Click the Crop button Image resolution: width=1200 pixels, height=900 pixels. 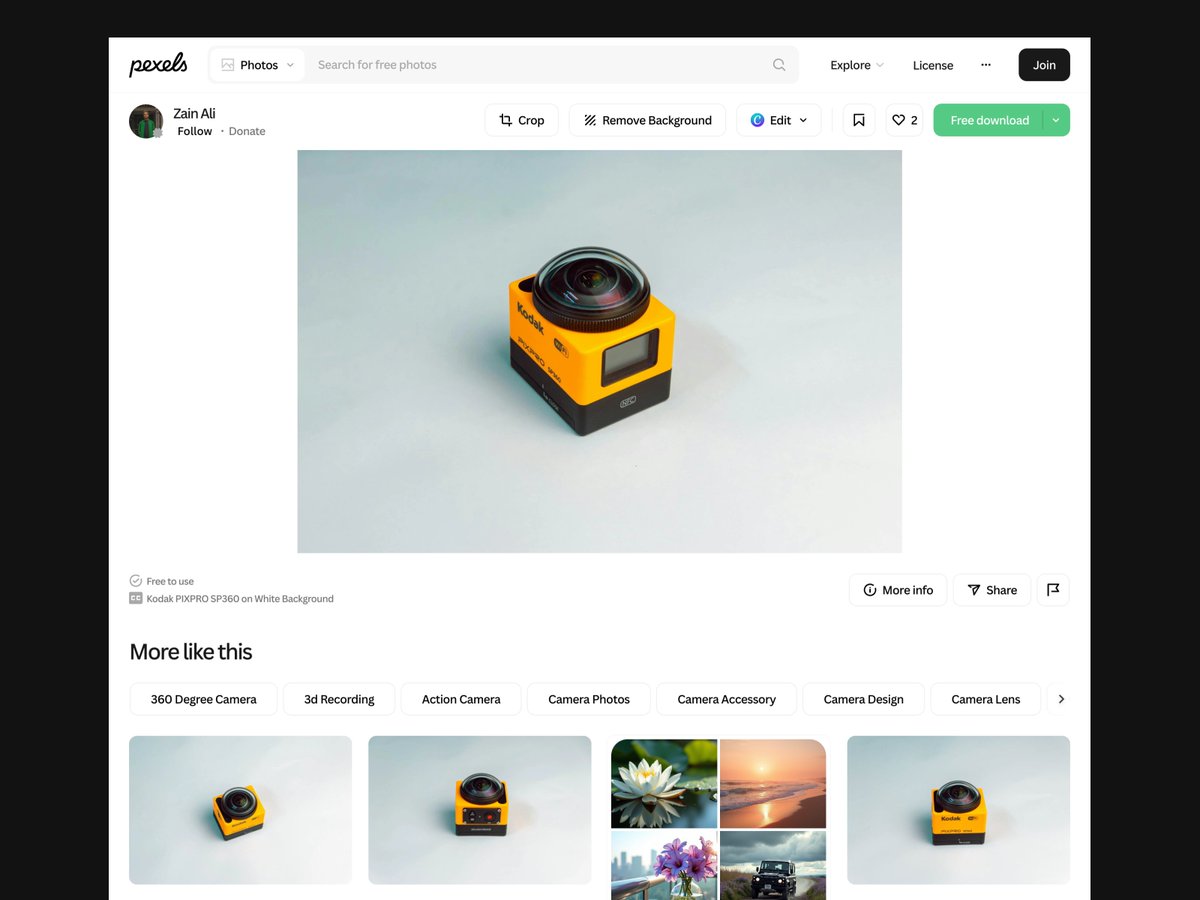pyautogui.click(x=522, y=120)
